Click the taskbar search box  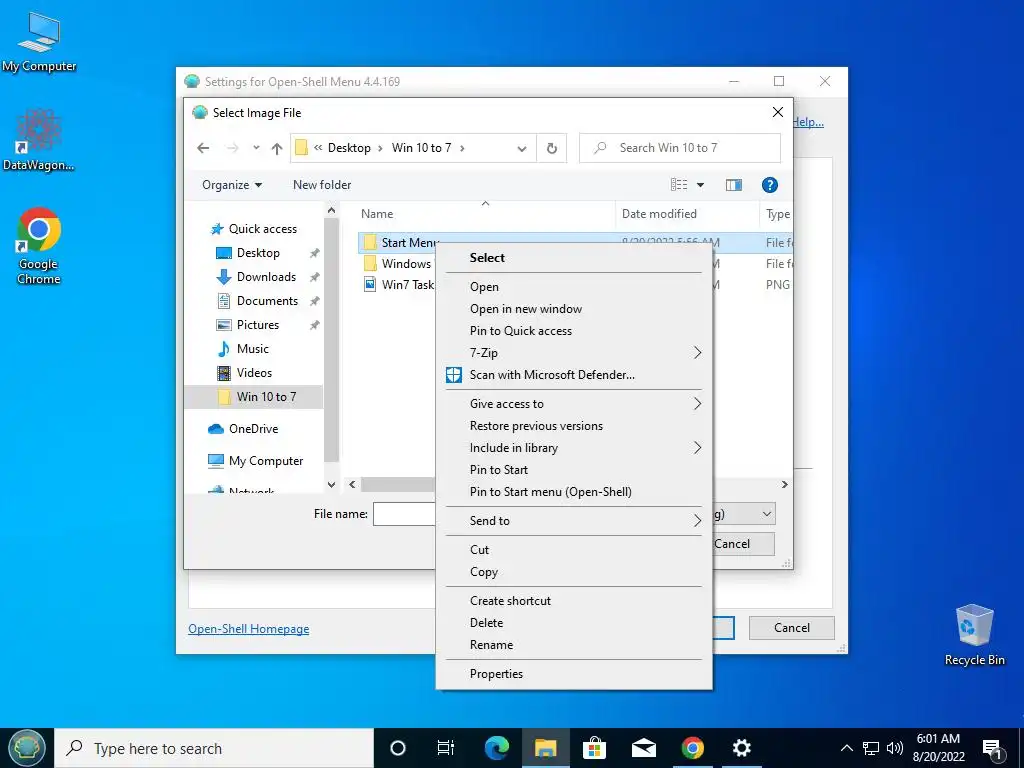[x=214, y=748]
